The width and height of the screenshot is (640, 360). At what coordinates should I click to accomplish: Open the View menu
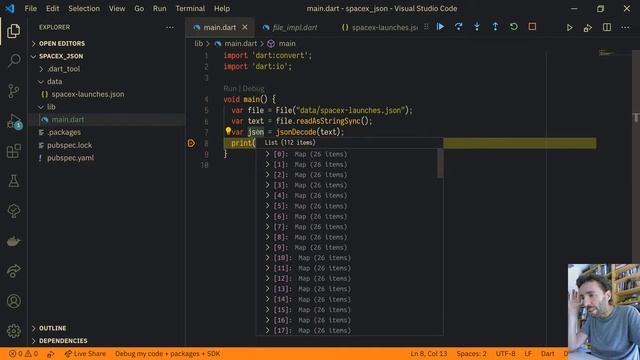tap(117, 9)
